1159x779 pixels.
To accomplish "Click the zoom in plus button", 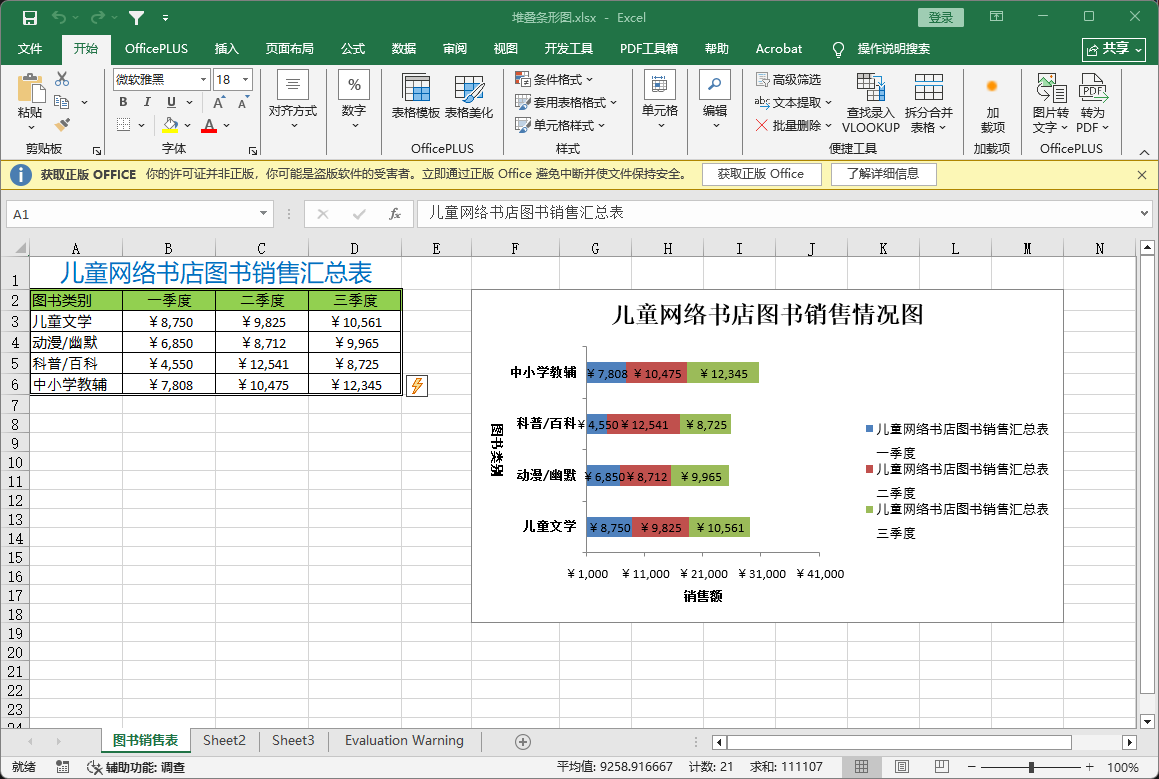I will pos(1090,767).
